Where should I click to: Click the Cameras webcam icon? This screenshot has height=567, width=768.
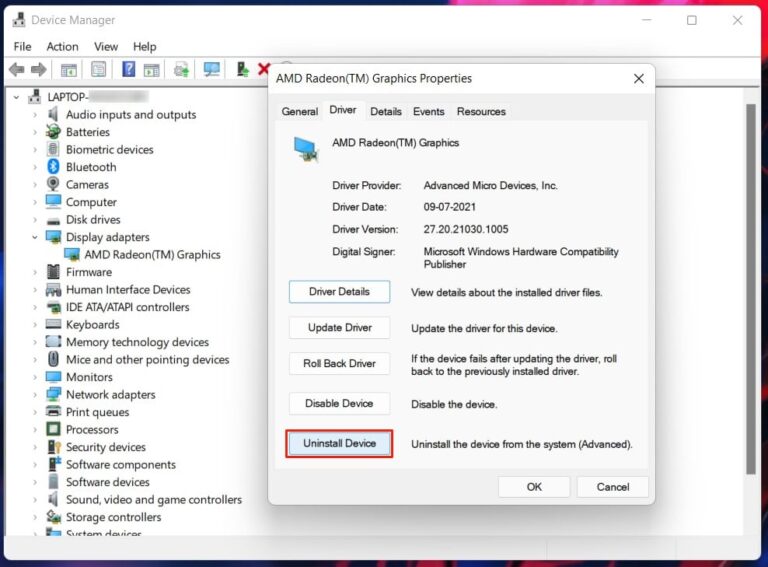click(x=53, y=184)
